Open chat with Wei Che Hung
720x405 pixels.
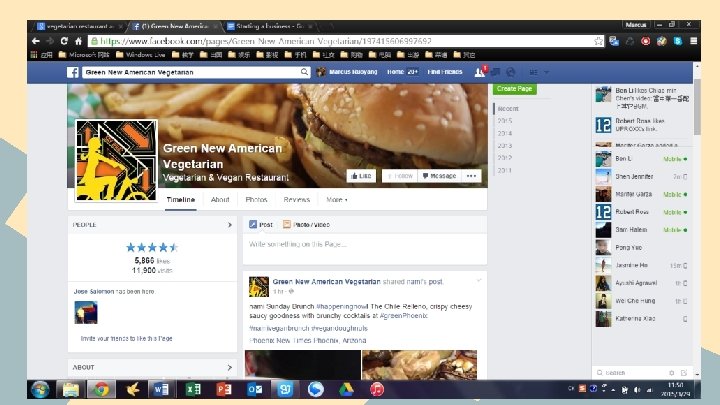point(641,301)
